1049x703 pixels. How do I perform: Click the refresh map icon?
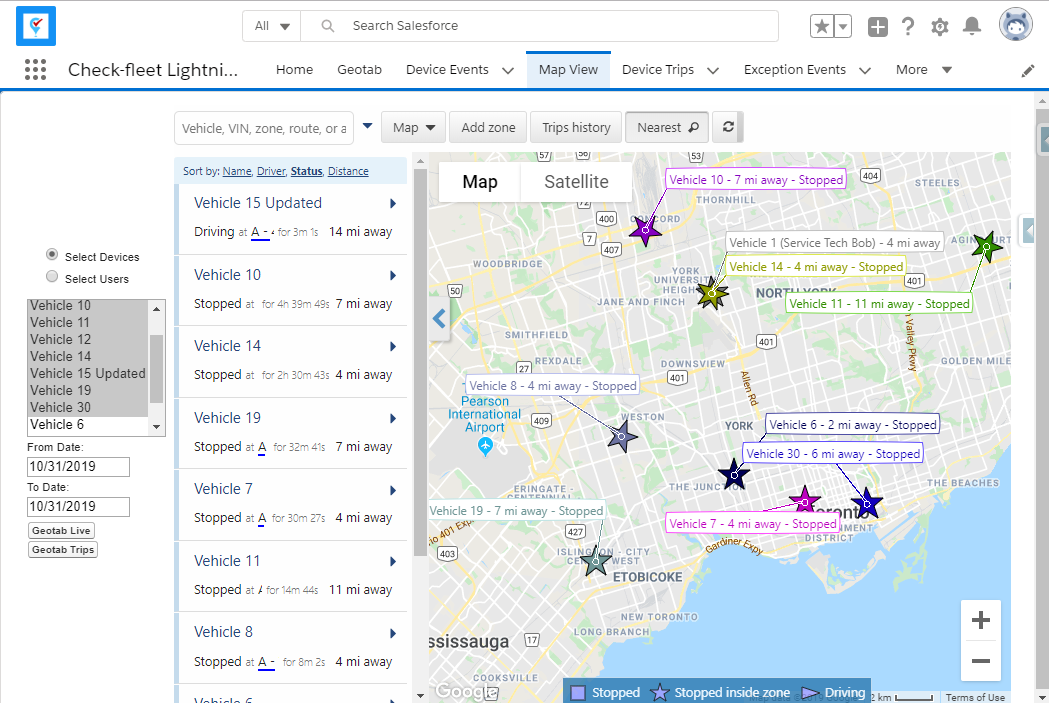click(x=728, y=127)
